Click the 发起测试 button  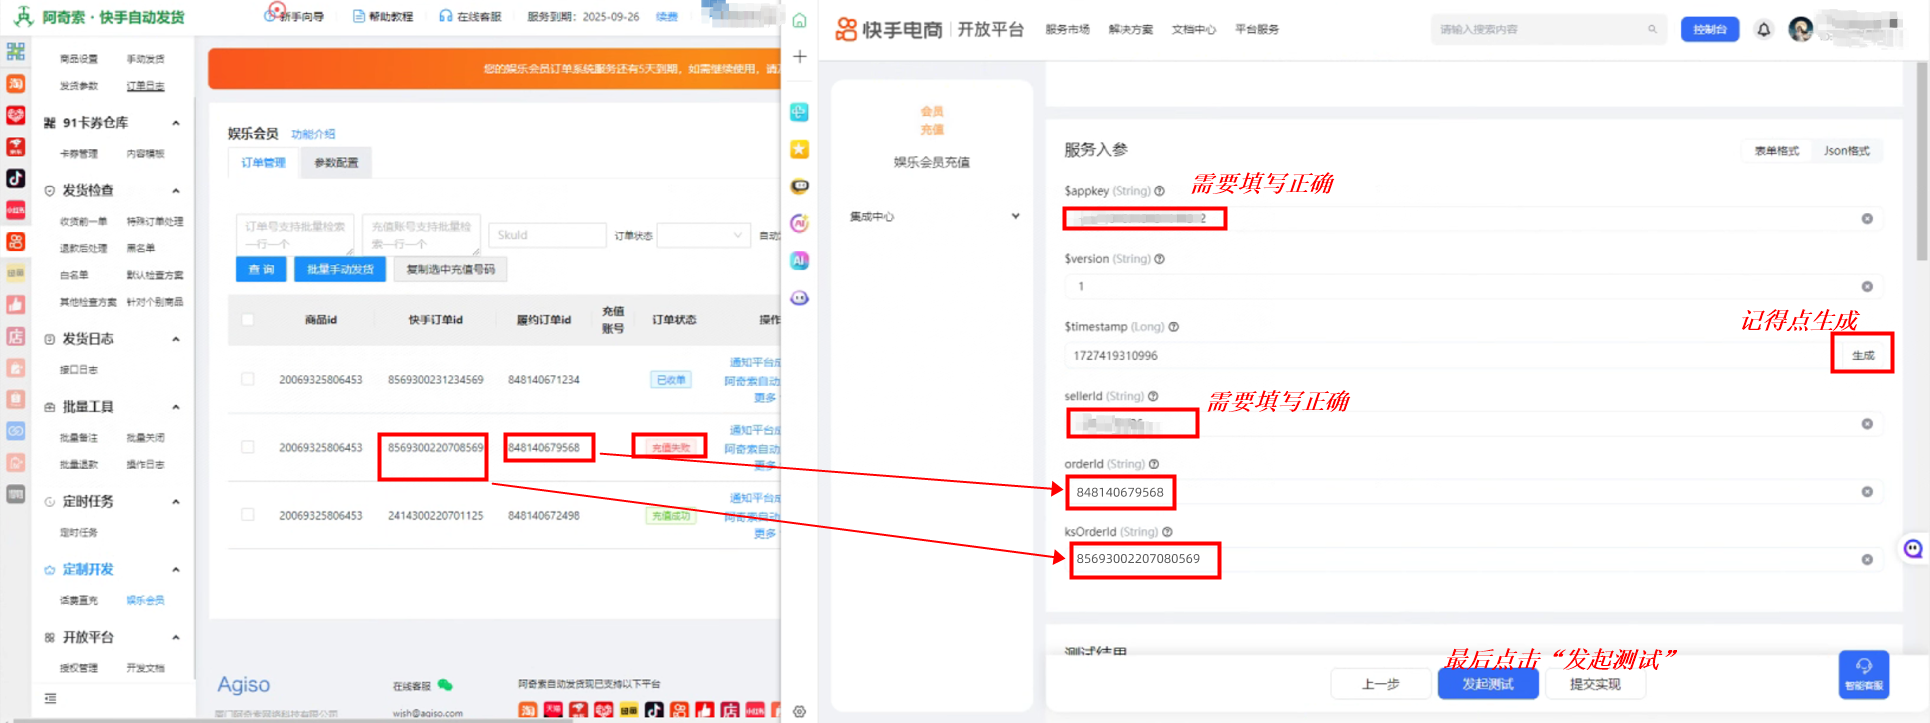1488,684
